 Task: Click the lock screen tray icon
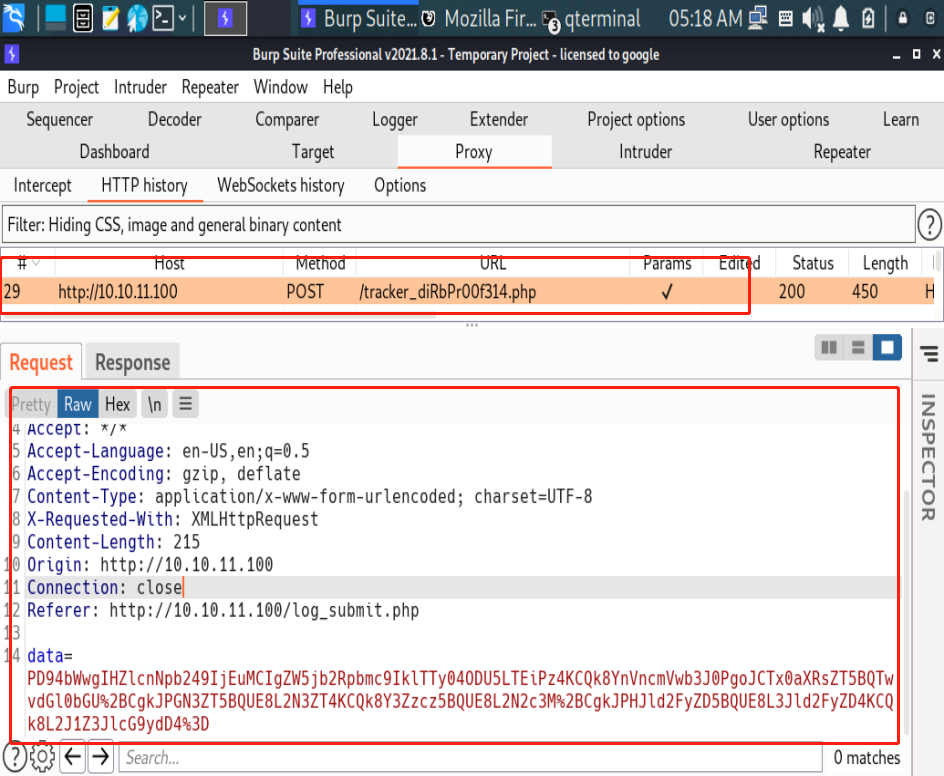(902, 19)
